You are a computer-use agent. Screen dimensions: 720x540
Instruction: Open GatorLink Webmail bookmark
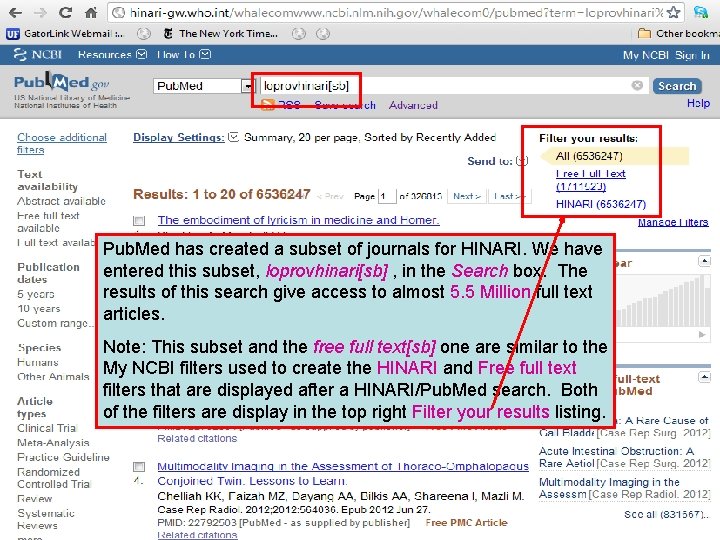65,34
